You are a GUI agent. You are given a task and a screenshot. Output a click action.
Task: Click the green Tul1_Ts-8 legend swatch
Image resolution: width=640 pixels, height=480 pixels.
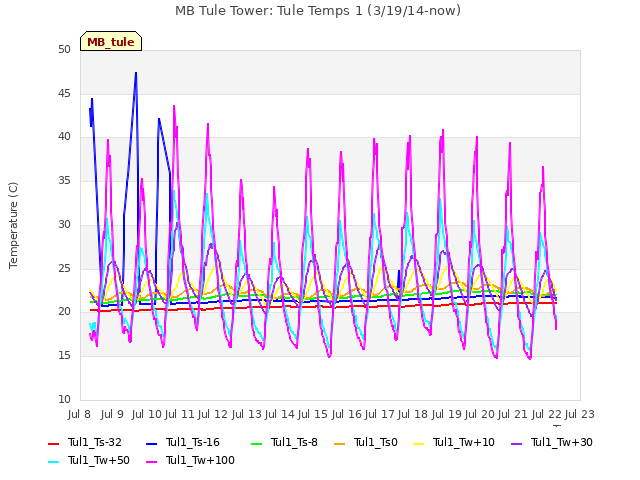point(256,443)
